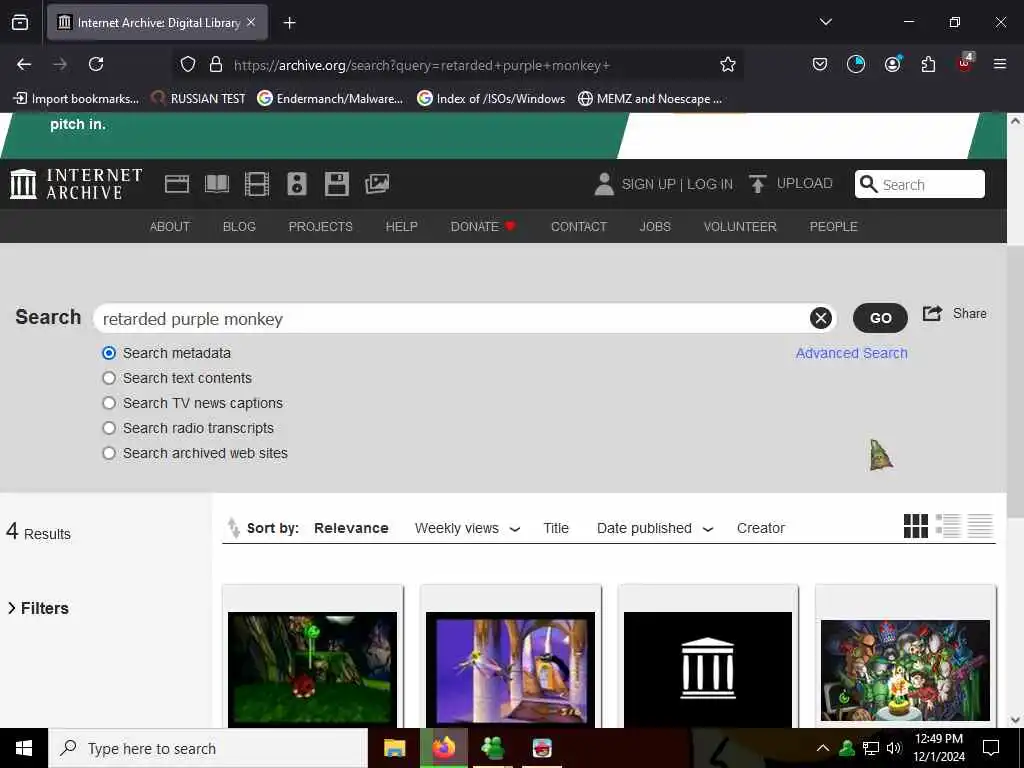Show hidden system tray icons
The width and height of the screenshot is (1024, 768).
823,748
